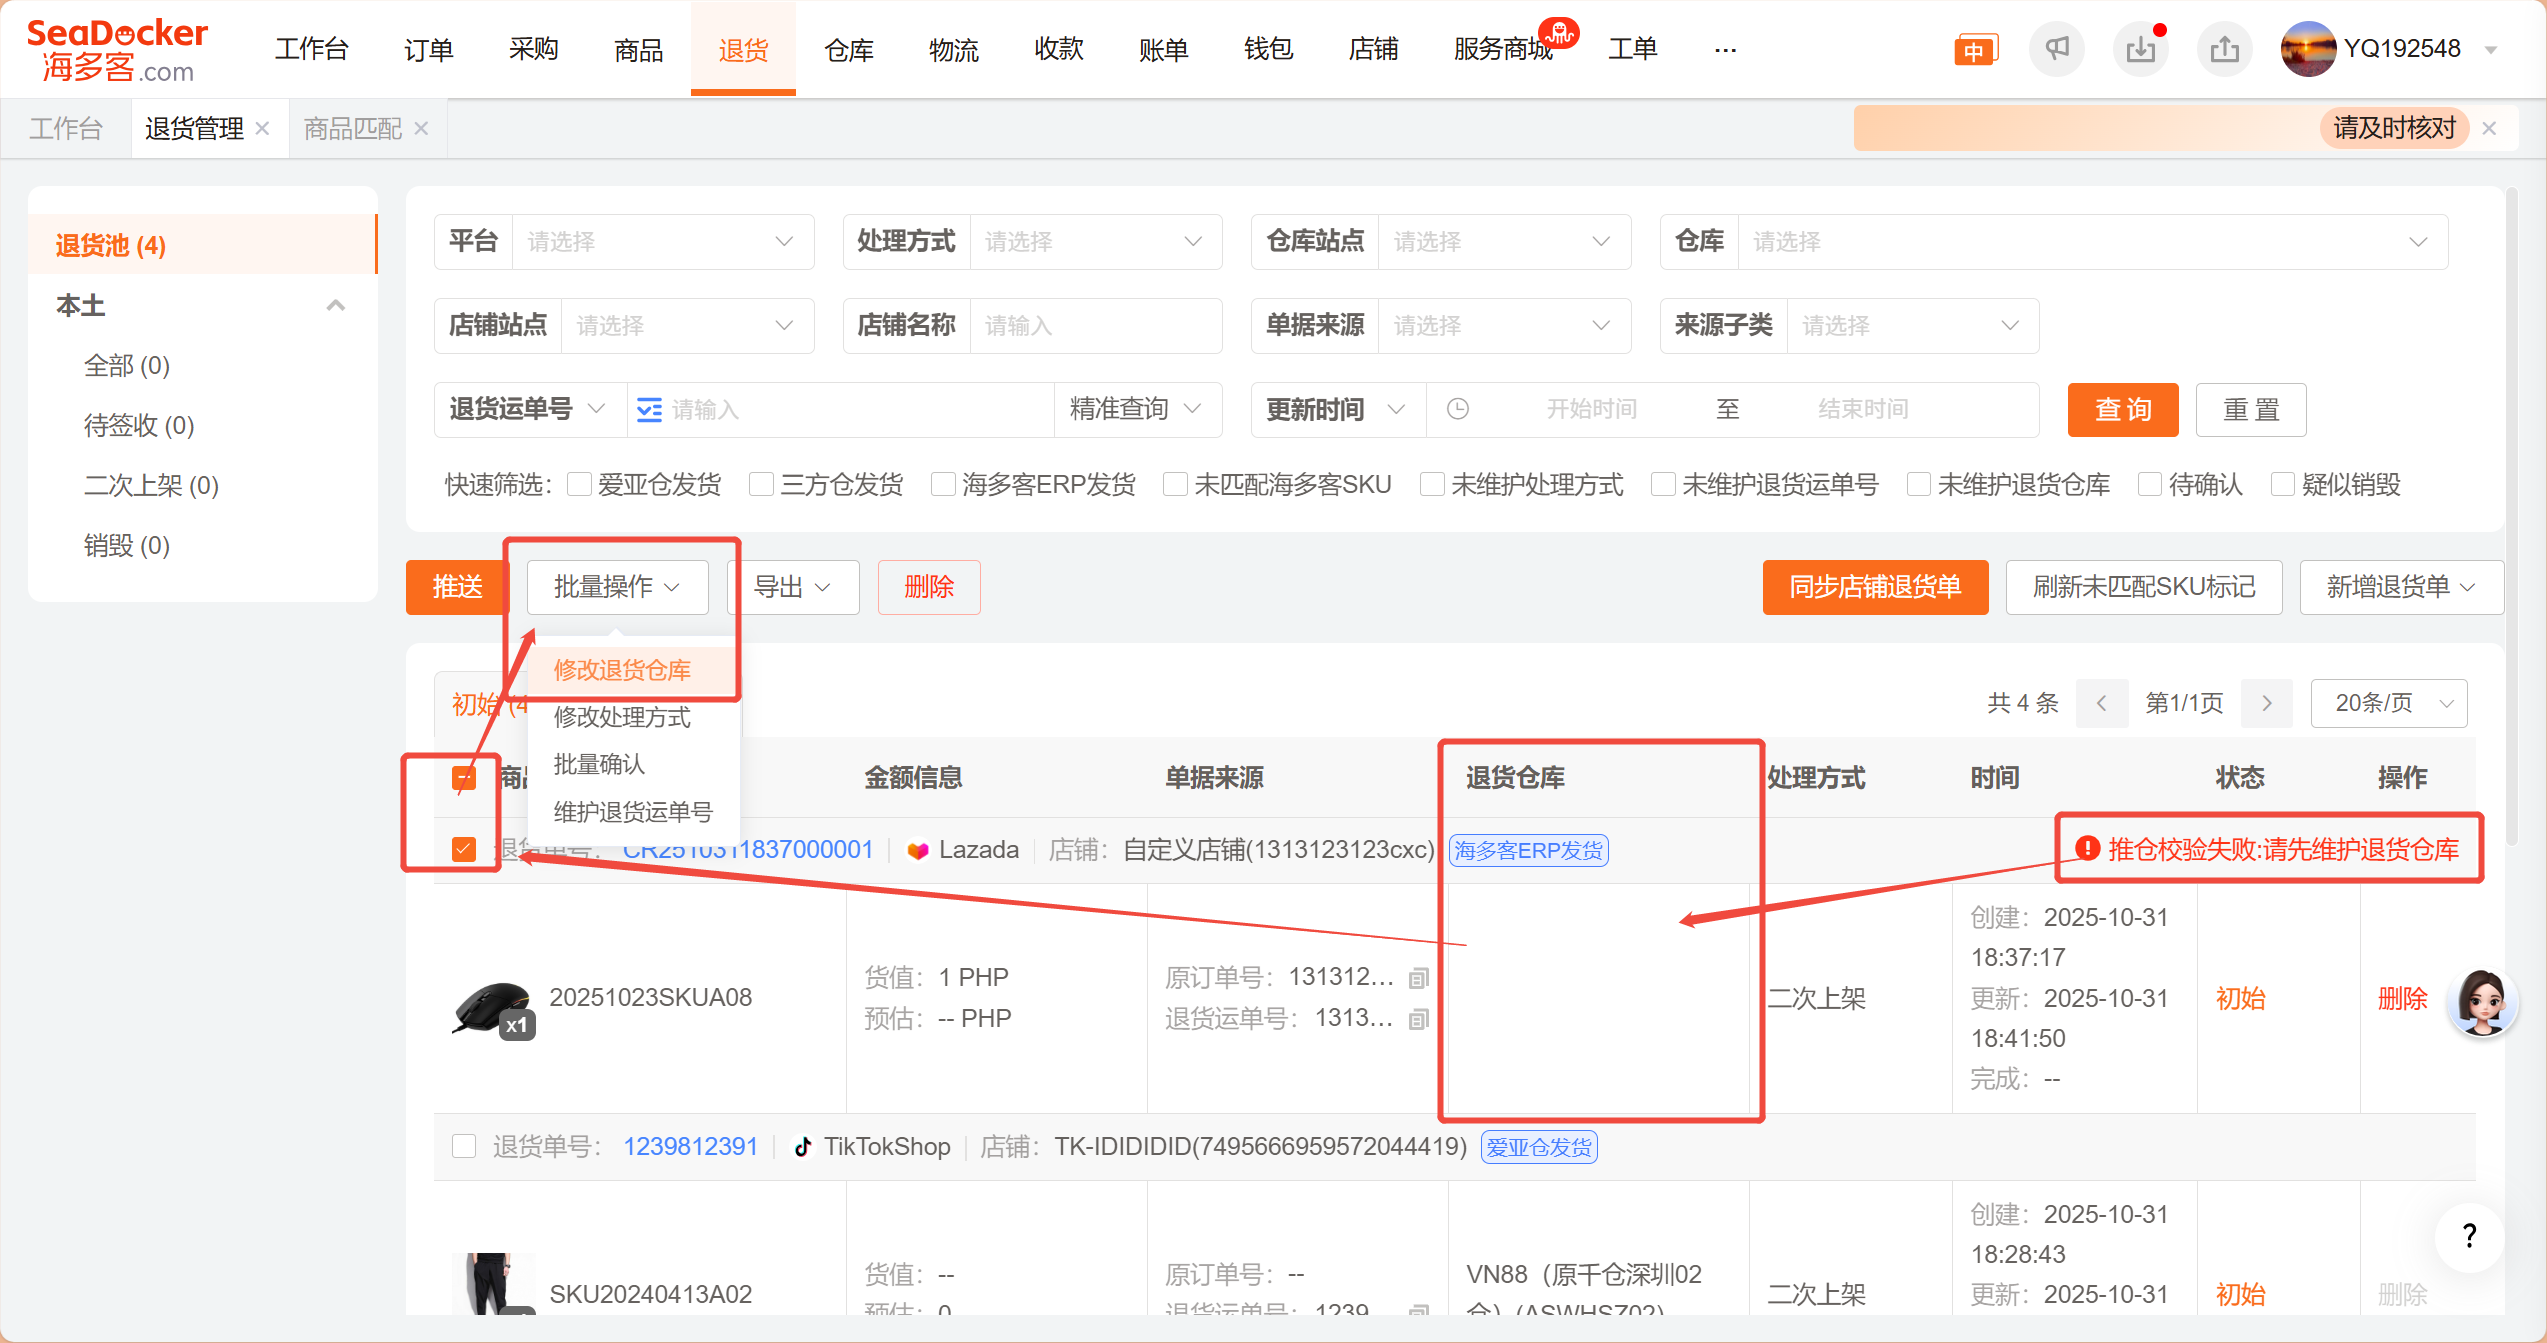Tick the 未匹配海多客SKU filter checkbox
The image size is (2547, 1343).
point(1175,485)
